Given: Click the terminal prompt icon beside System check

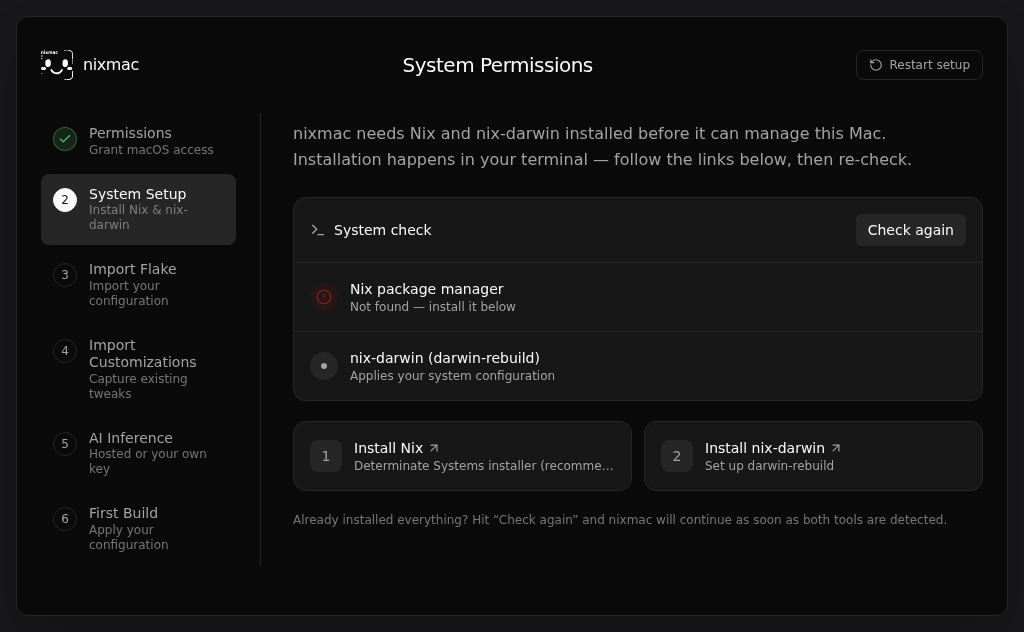Looking at the screenshot, I should pos(317,230).
